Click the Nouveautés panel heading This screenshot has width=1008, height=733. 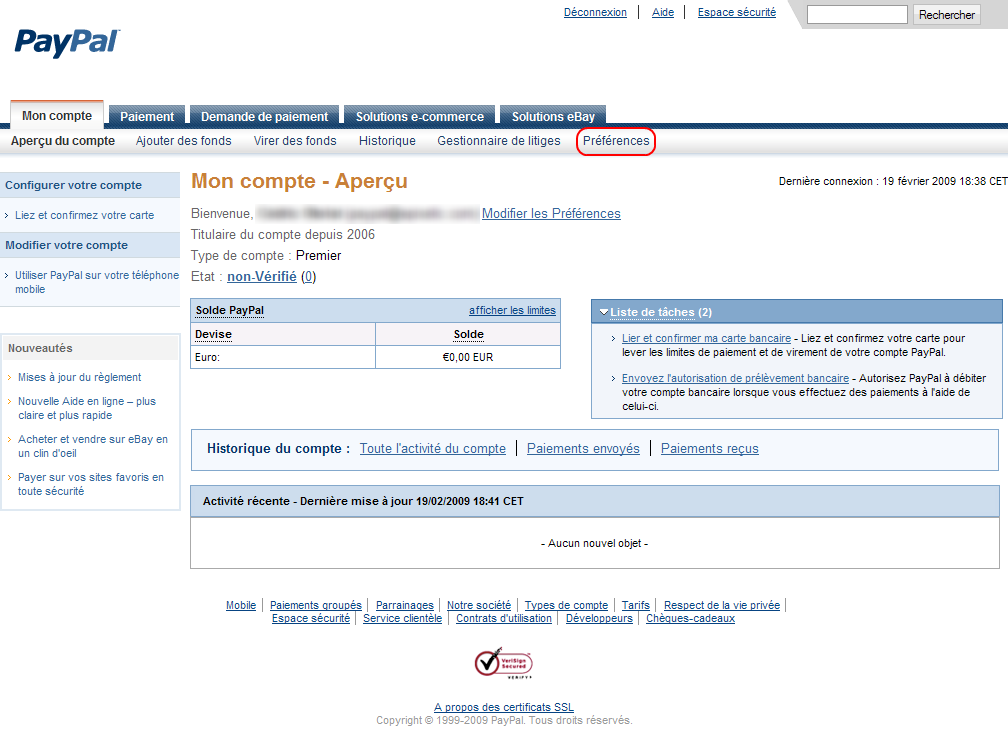[40, 348]
